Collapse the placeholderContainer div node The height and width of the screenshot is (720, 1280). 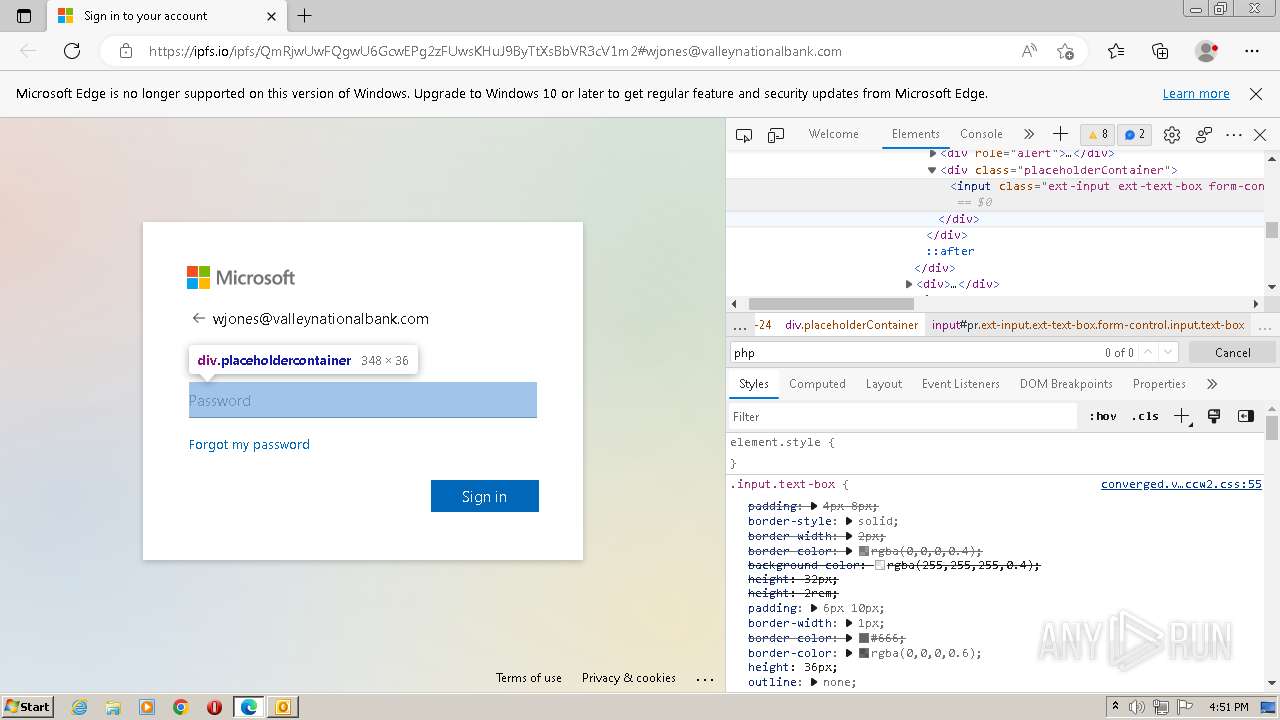[932, 170]
